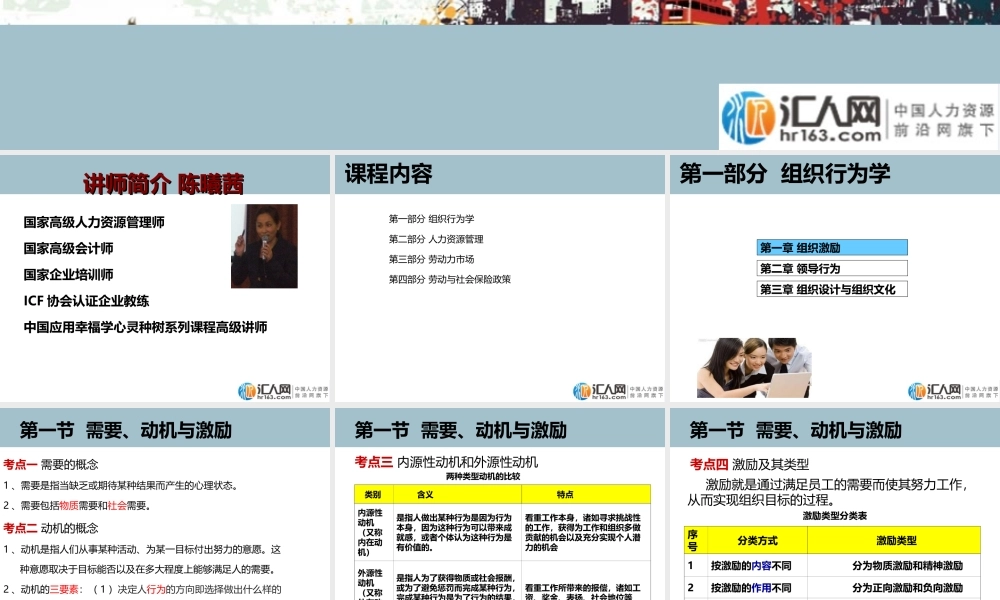The height and width of the screenshot is (600, 1000).
Task: Click the 课程内容 slide heading
Action: click(x=388, y=173)
